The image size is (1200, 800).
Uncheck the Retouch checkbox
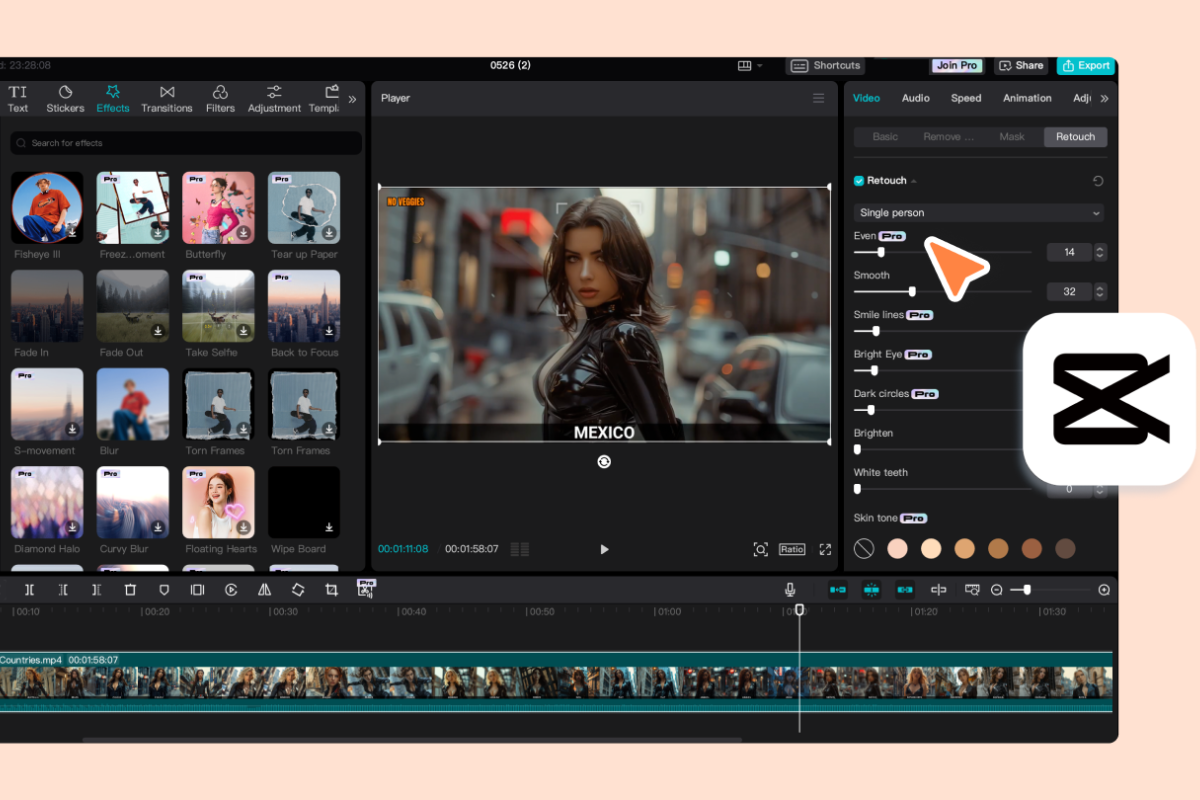pyautogui.click(x=859, y=181)
